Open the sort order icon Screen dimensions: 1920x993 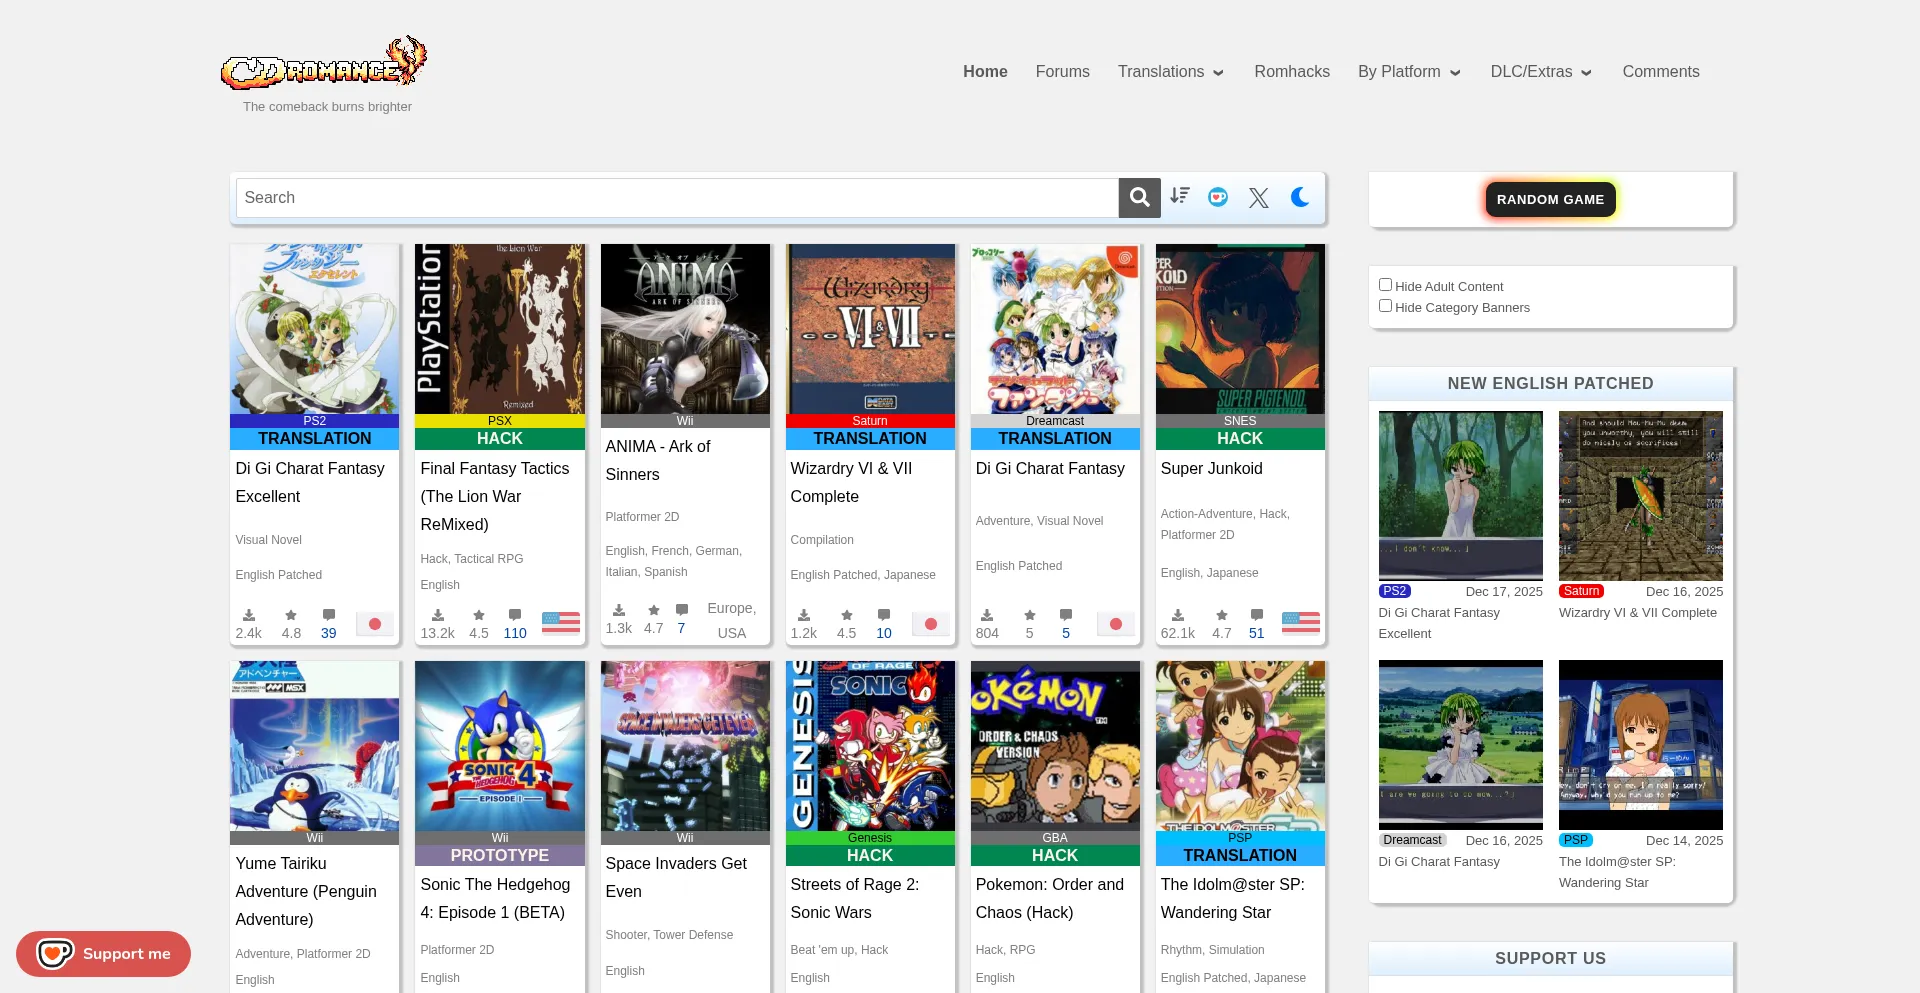pyautogui.click(x=1180, y=197)
